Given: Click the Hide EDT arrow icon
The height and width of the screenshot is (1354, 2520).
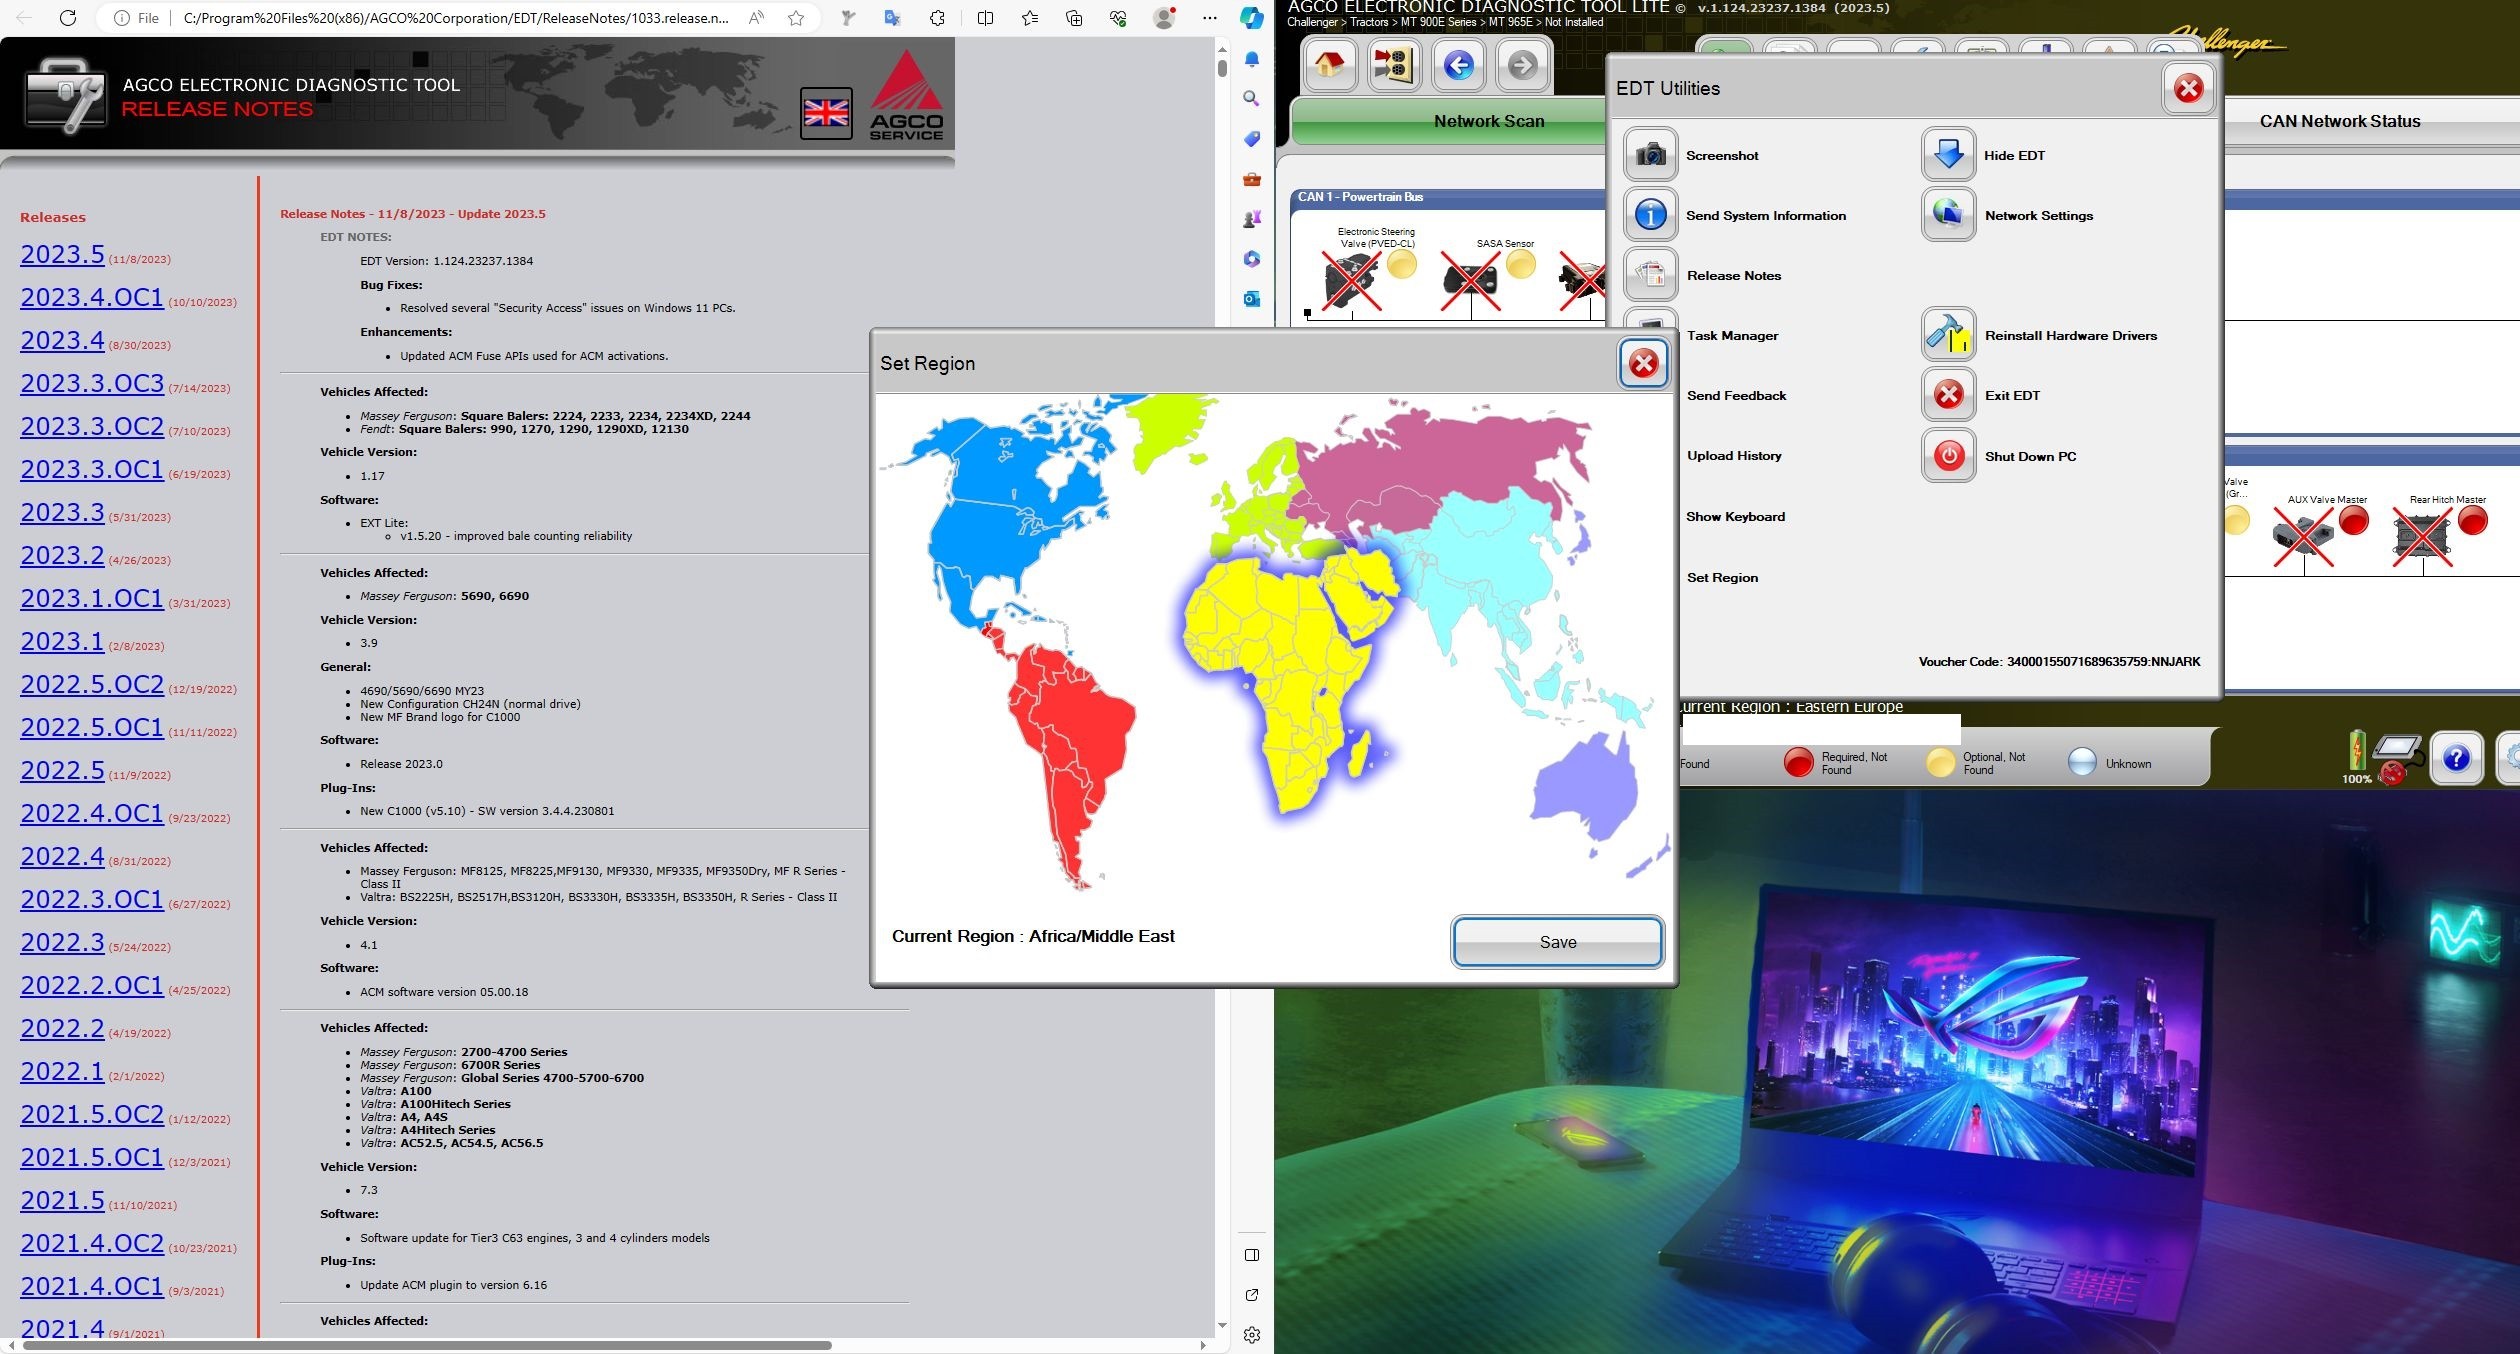Looking at the screenshot, I should (x=1948, y=155).
